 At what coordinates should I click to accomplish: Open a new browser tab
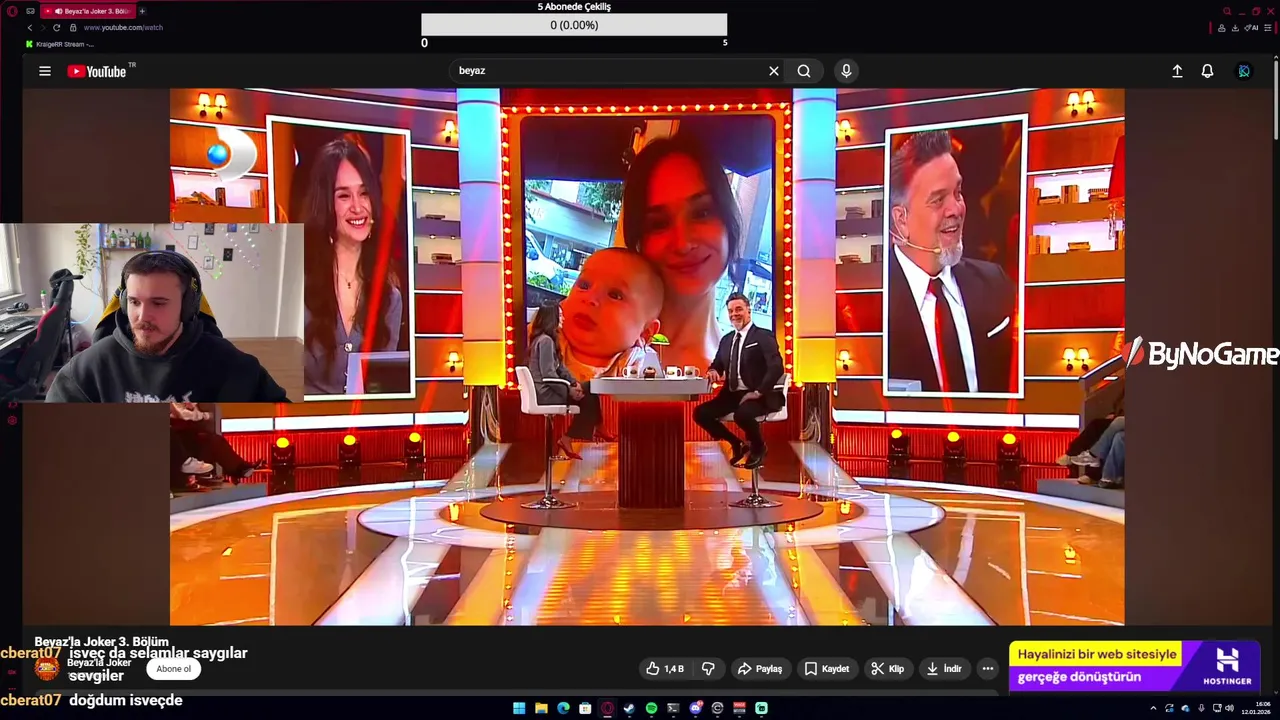[x=142, y=11]
